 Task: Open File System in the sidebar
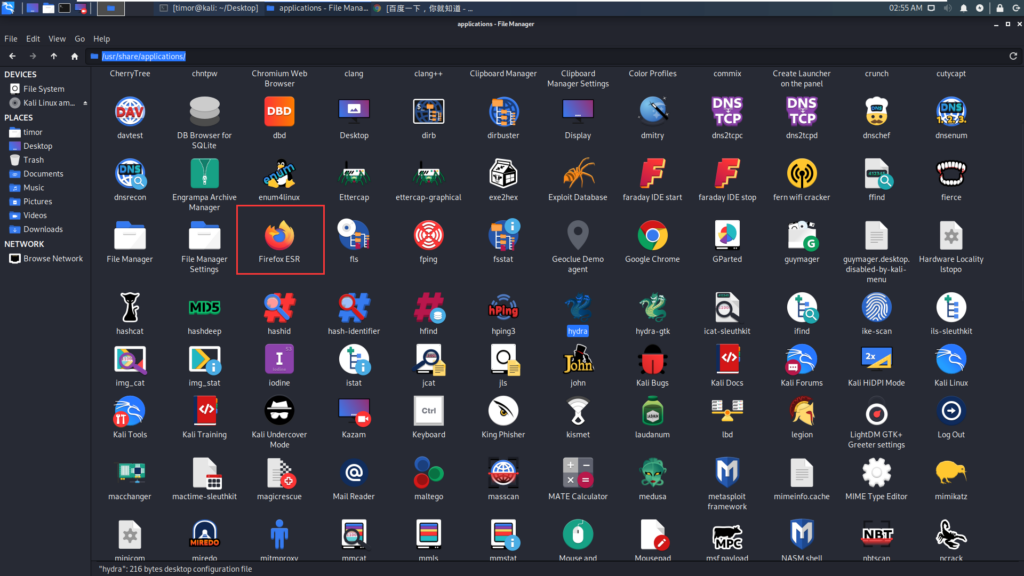click(x=46, y=88)
